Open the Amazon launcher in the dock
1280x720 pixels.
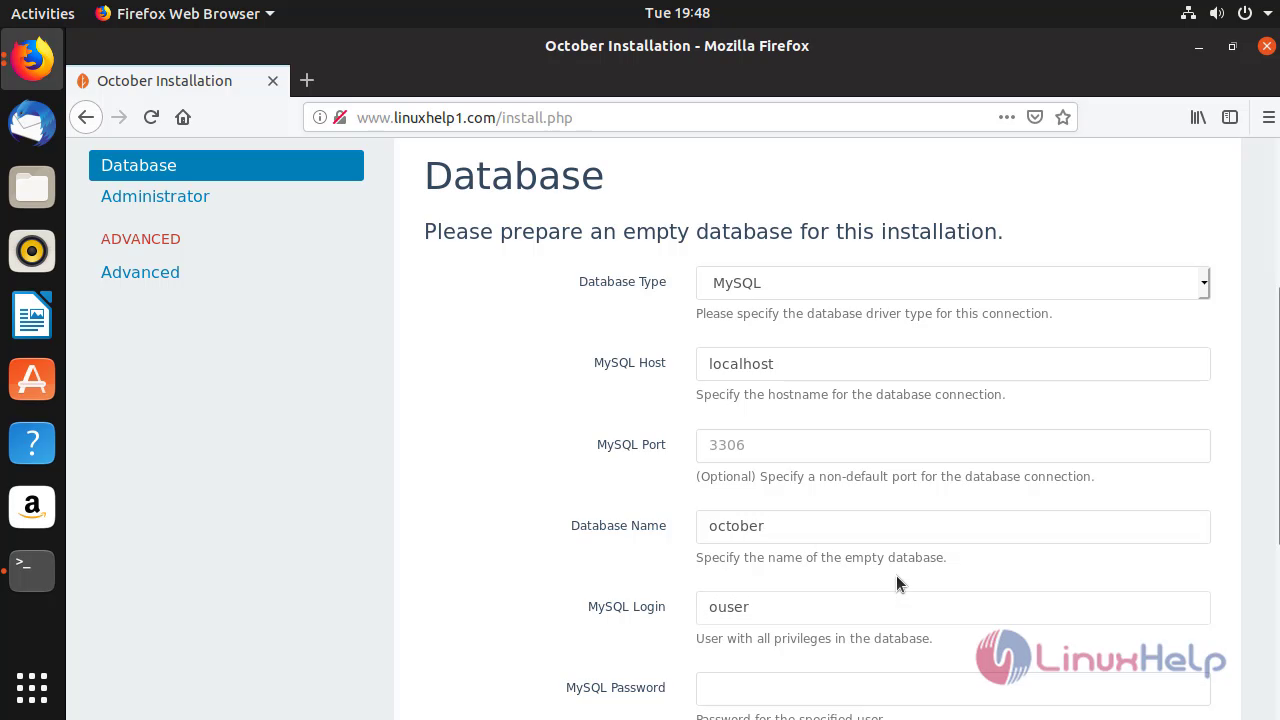[32, 507]
